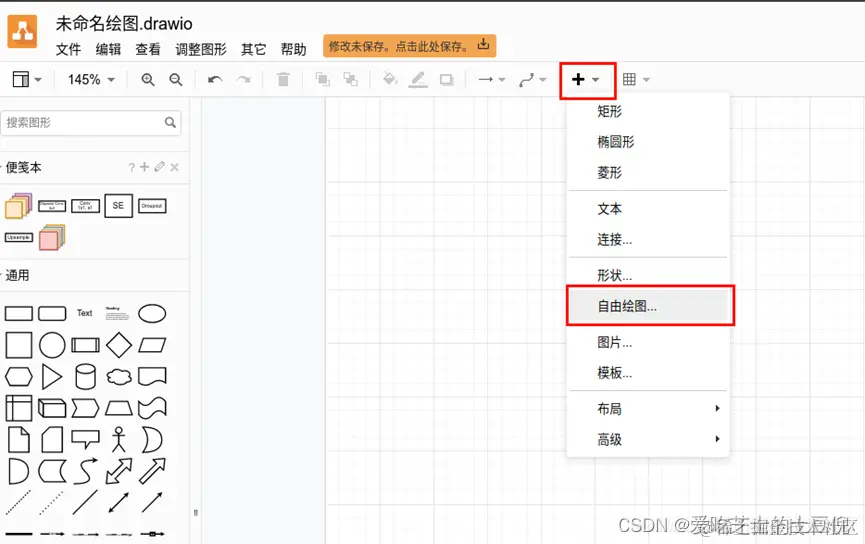Select the actor stick figure shape

(119, 440)
